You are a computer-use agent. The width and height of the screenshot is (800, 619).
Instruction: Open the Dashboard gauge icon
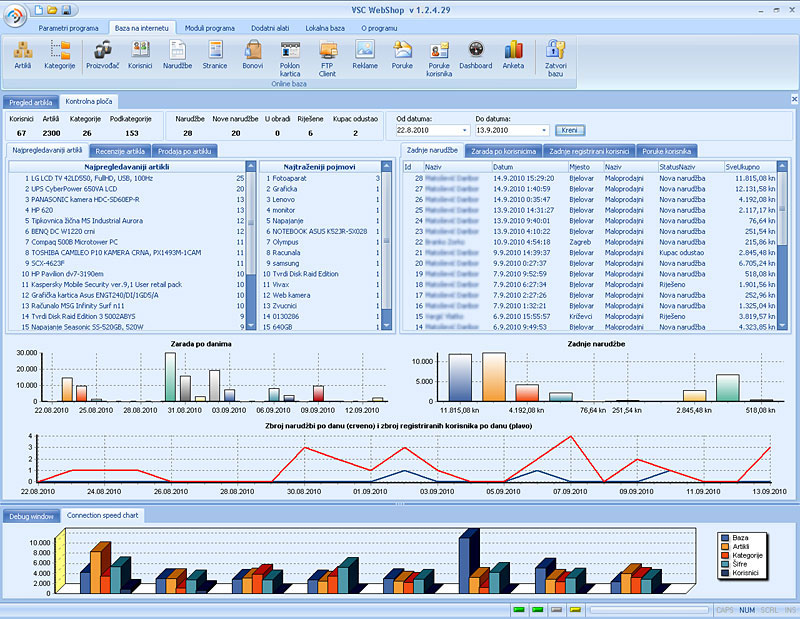[476, 53]
